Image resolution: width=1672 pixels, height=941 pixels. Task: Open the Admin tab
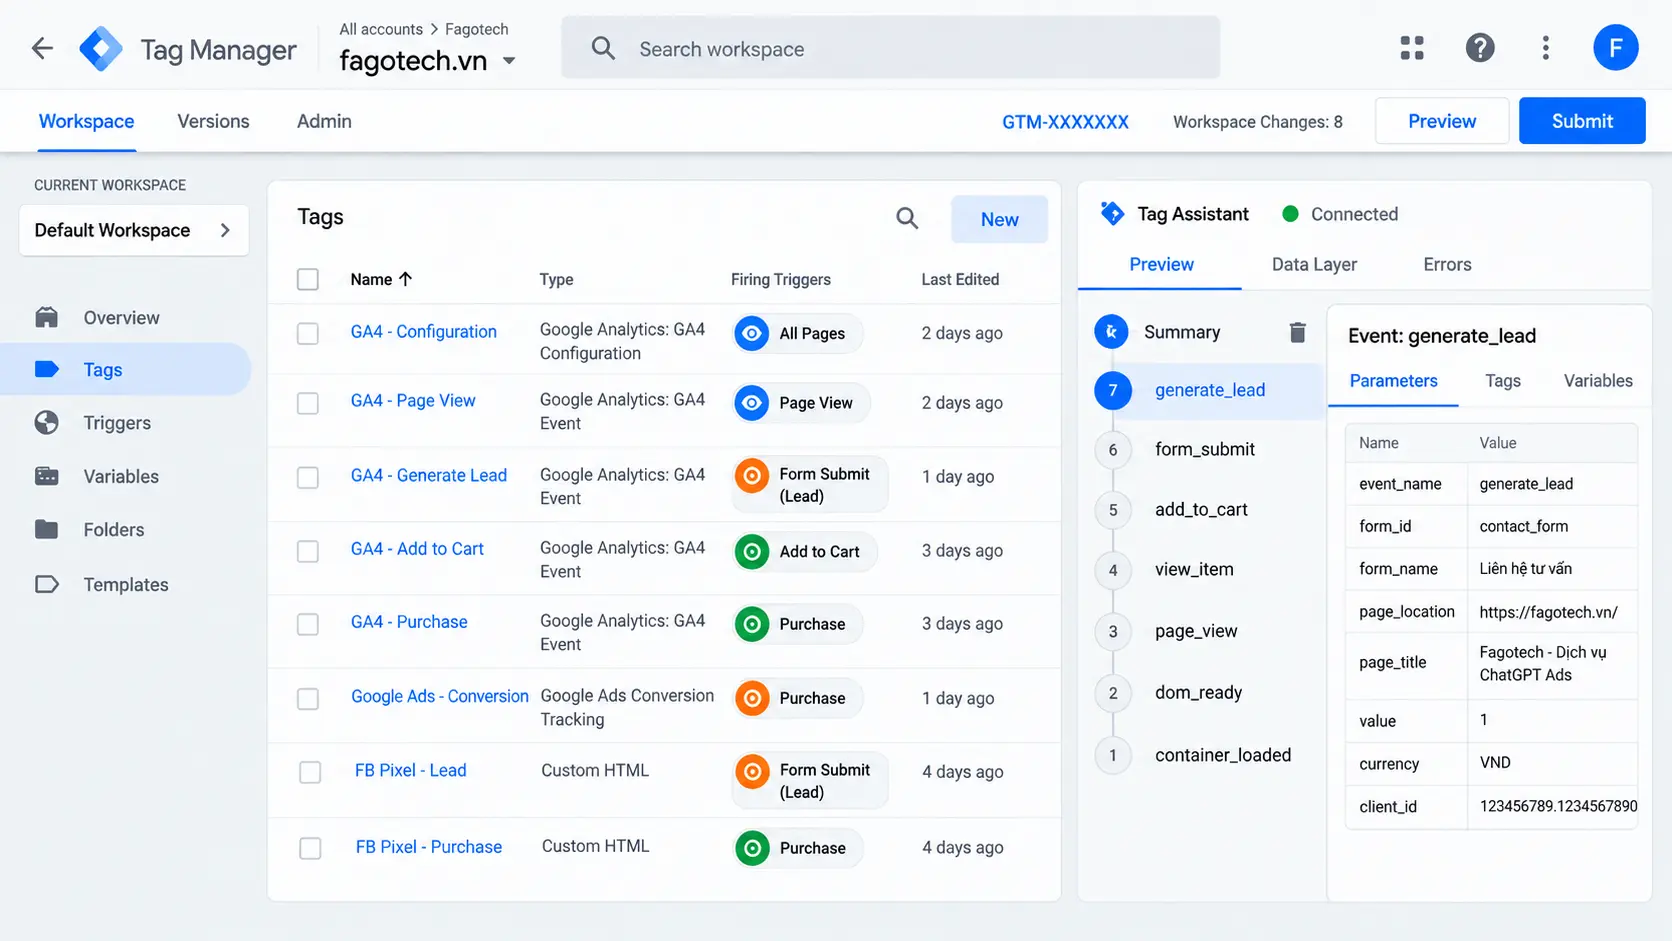pyautogui.click(x=324, y=121)
